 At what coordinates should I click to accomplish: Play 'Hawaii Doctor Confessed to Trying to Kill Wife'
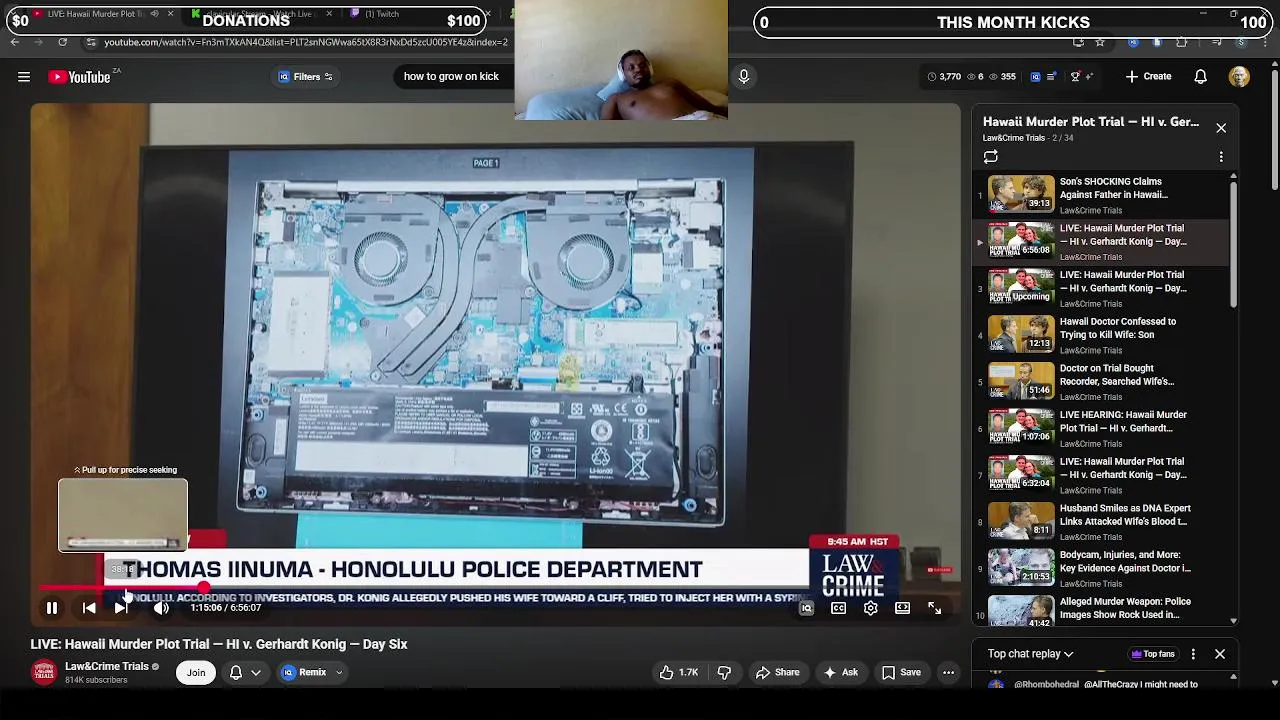click(1101, 335)
